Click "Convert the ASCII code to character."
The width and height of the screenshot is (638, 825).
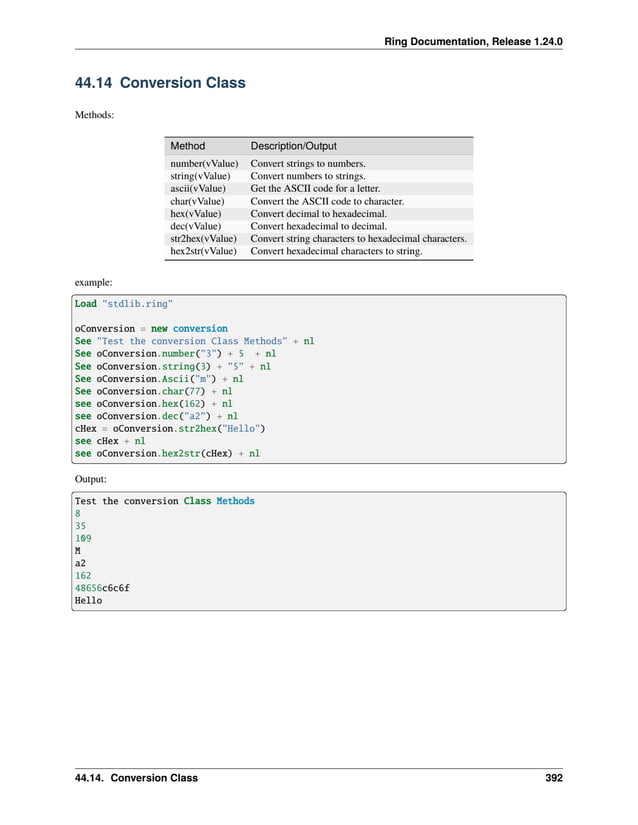coord(327,202)
